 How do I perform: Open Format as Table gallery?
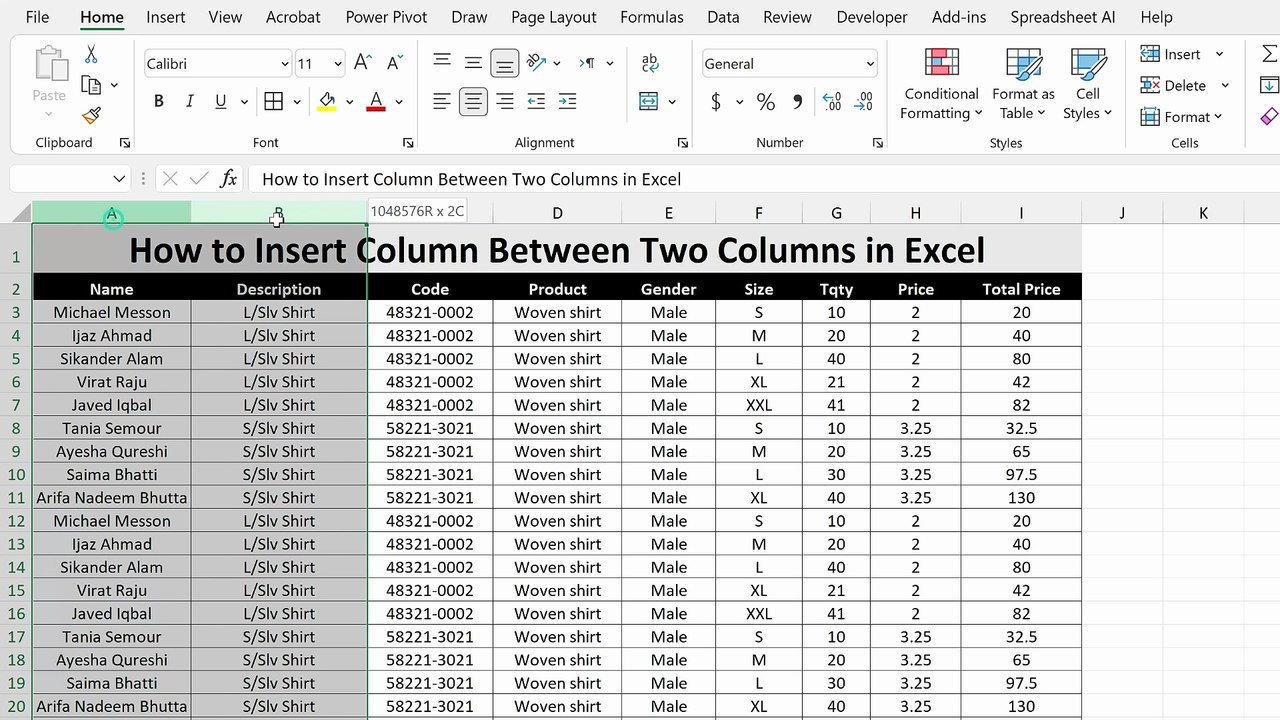pyautogui.click(x=1023, y=84)
